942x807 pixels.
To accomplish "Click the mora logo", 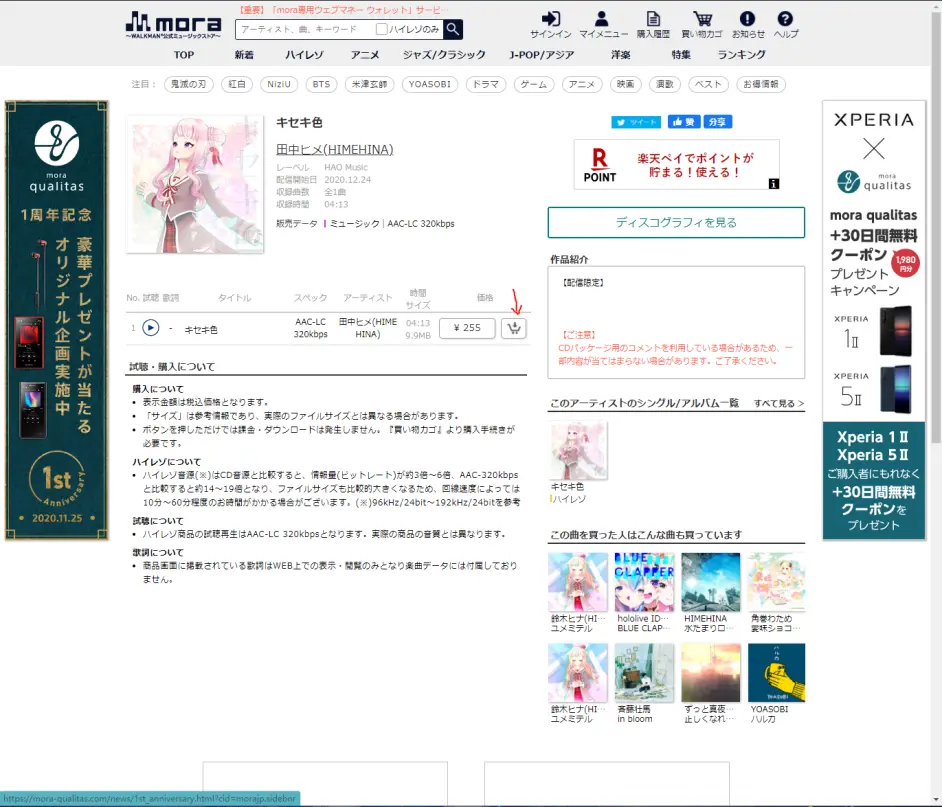I will [173, 25].
